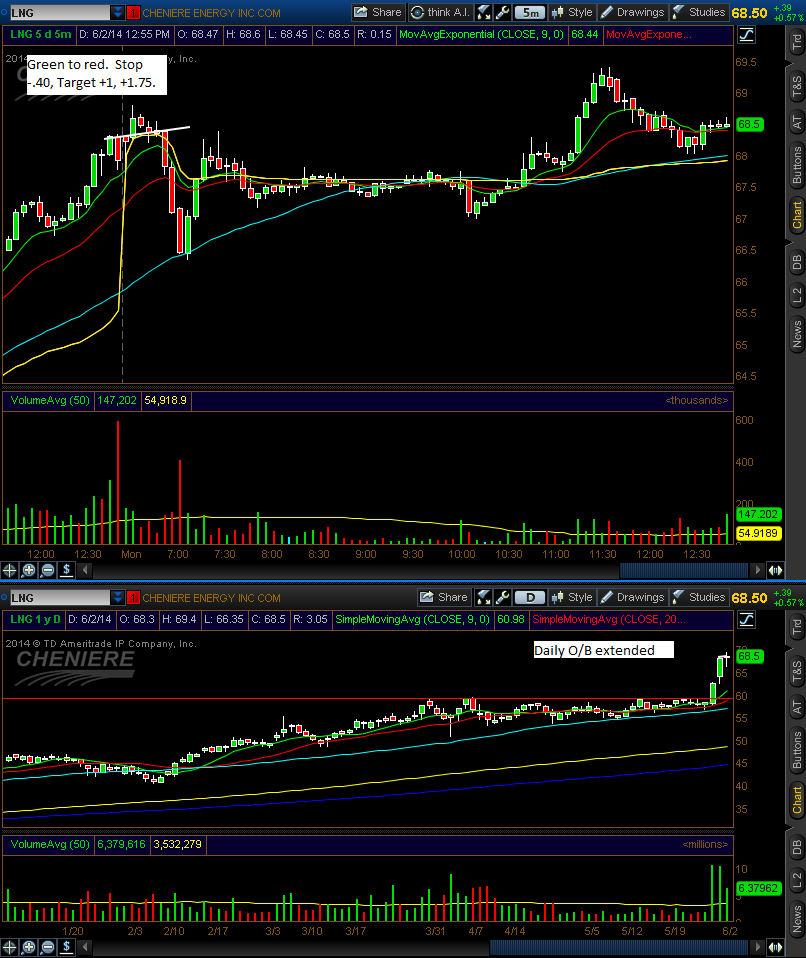Open Trd sidebar tab of bottom chart
806x958 pixels.
point(796,626)
